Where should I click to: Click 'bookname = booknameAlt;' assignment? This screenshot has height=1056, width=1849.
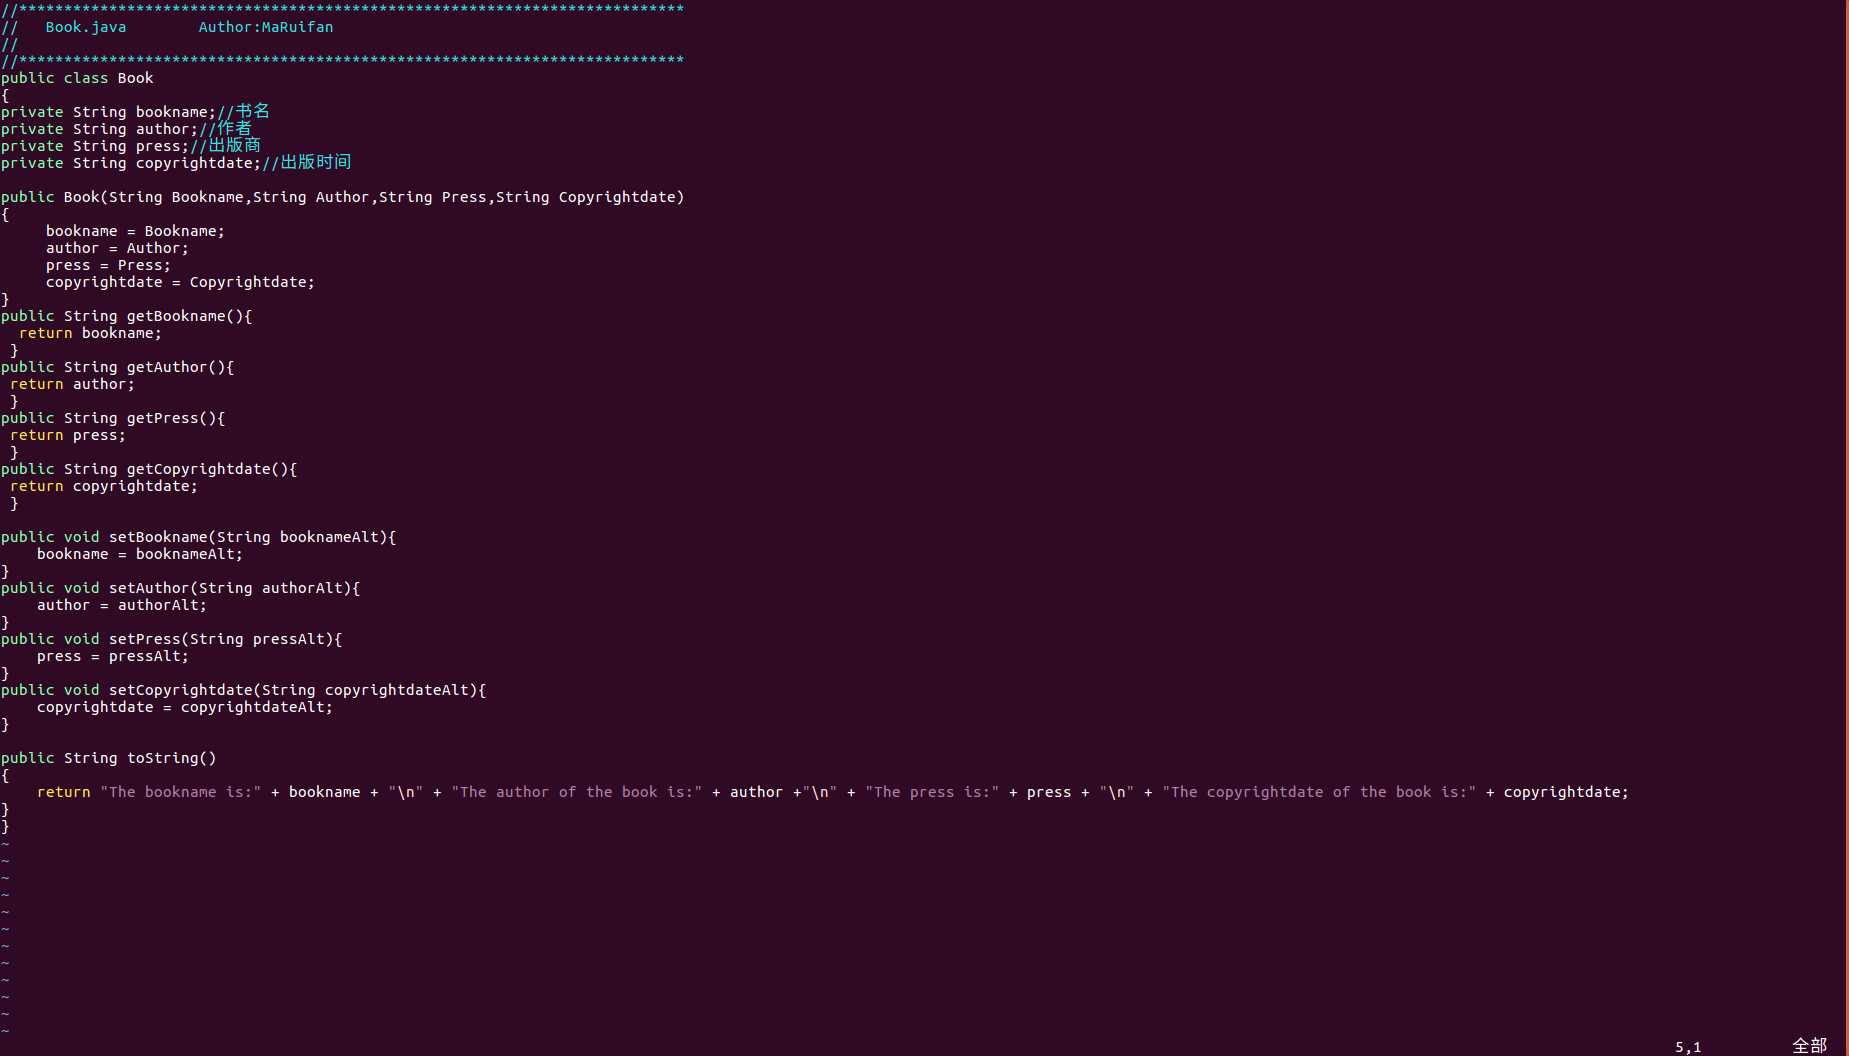(x=140, y=554)
